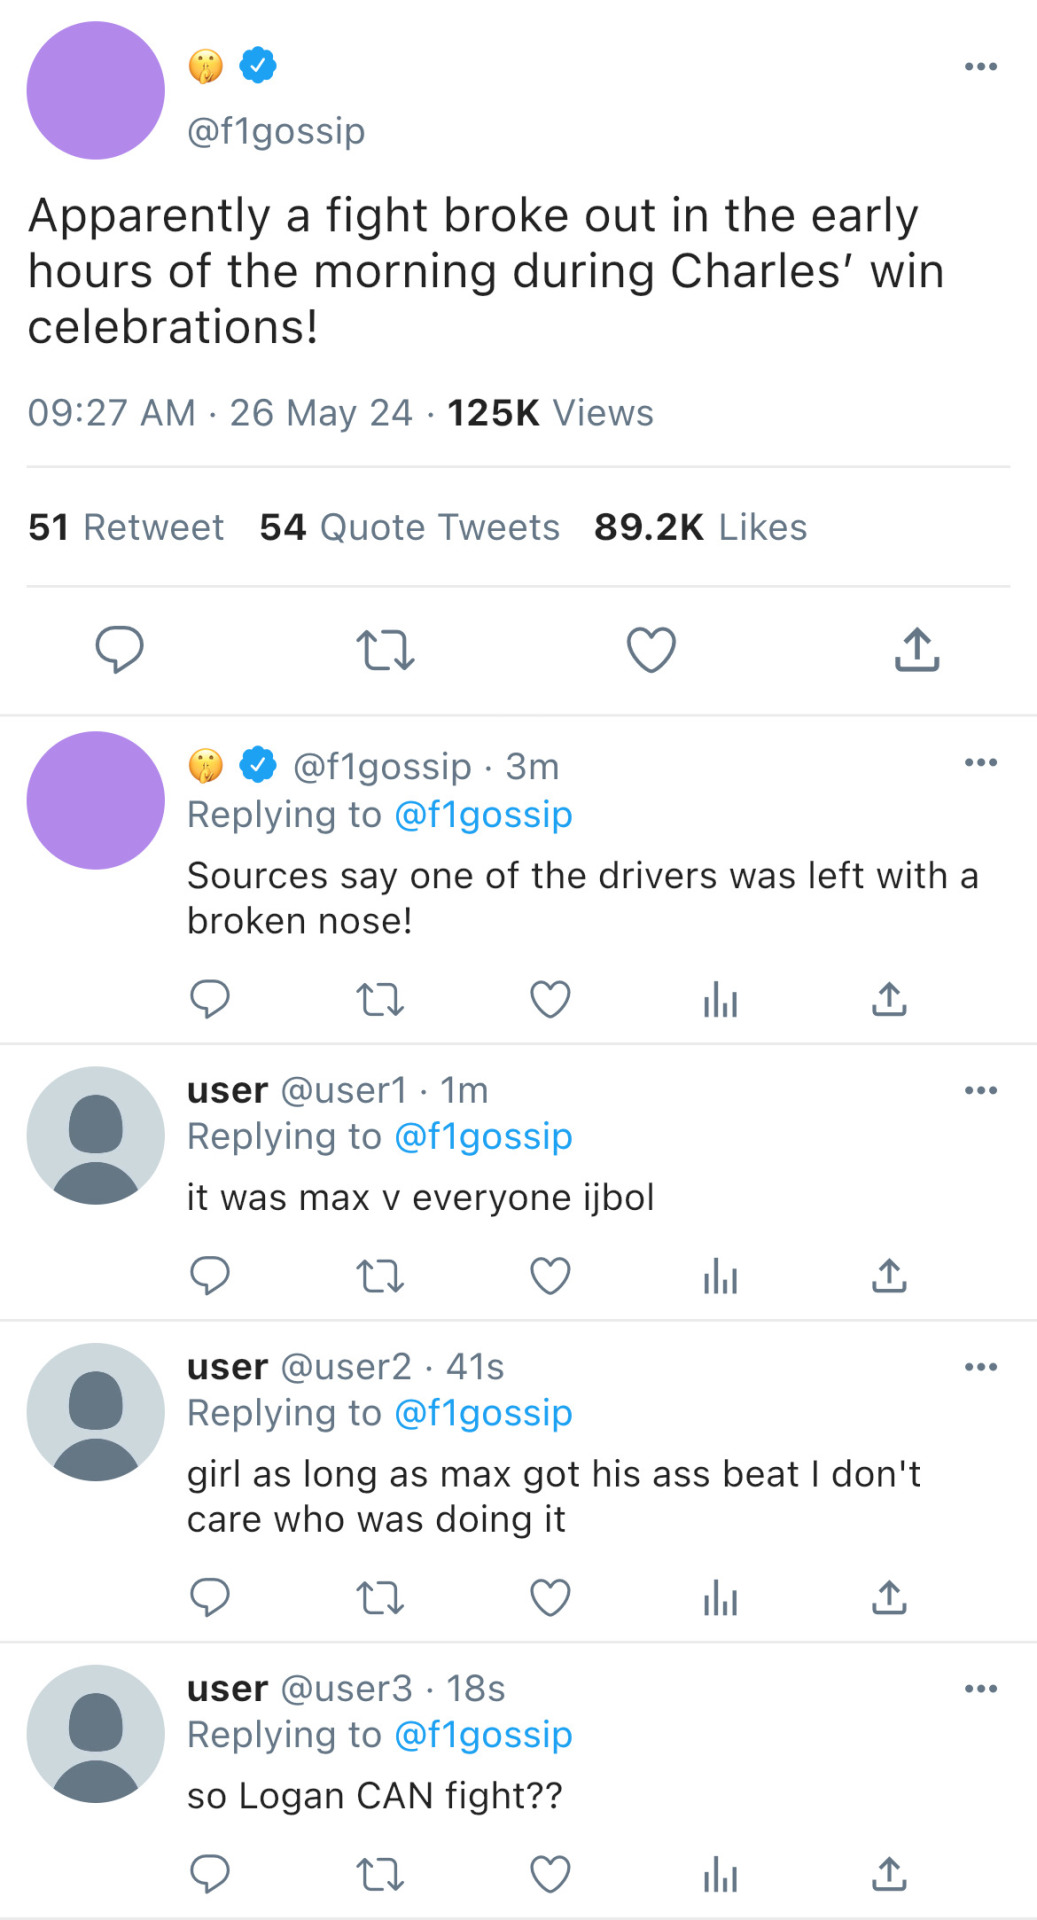This screenshot has height=1920, width=1037.
Task: Open user2's profile avatar
Action: coord(96,1412)
